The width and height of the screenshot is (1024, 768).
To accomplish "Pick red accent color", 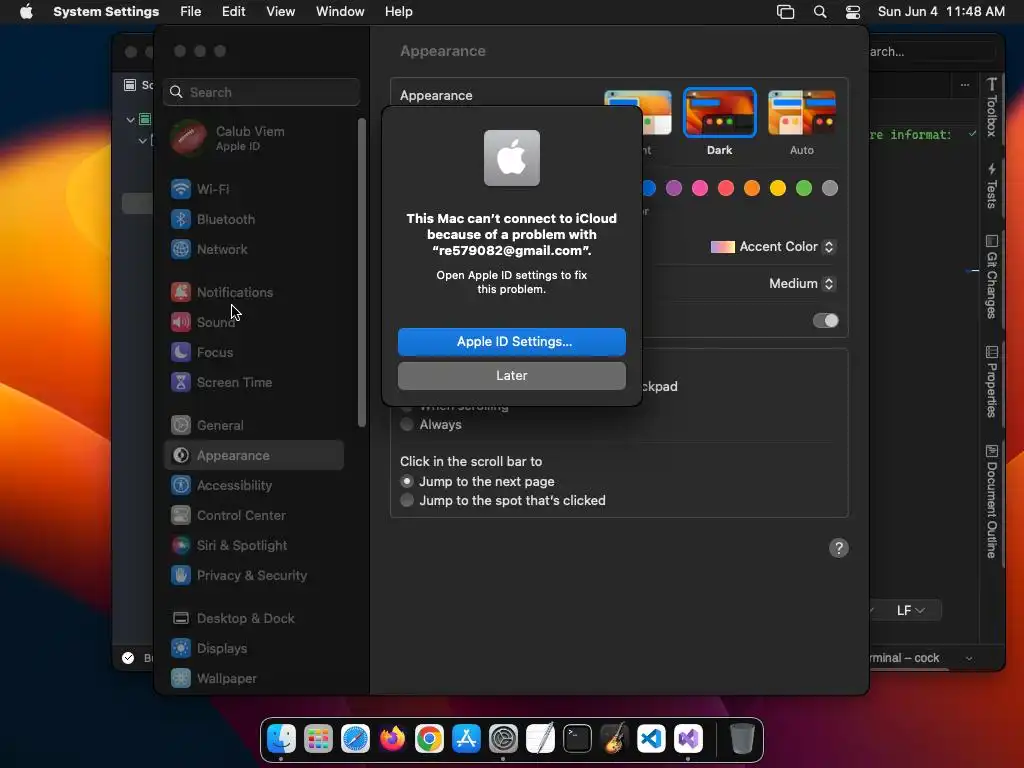I will pos(726,189).
